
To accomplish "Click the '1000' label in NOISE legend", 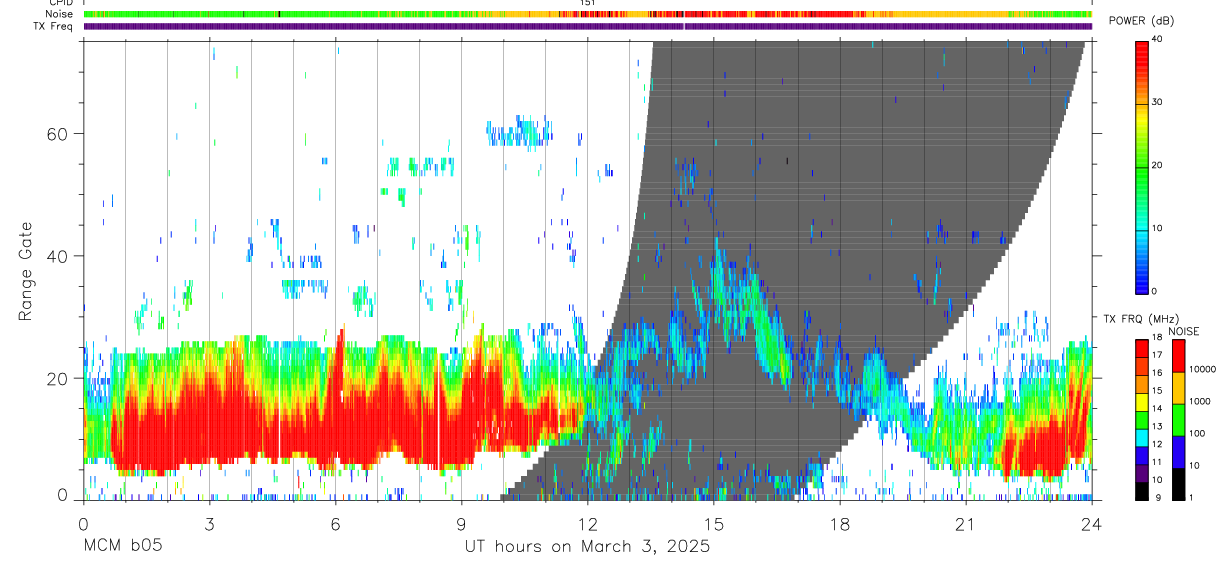I will [1200, 402].
